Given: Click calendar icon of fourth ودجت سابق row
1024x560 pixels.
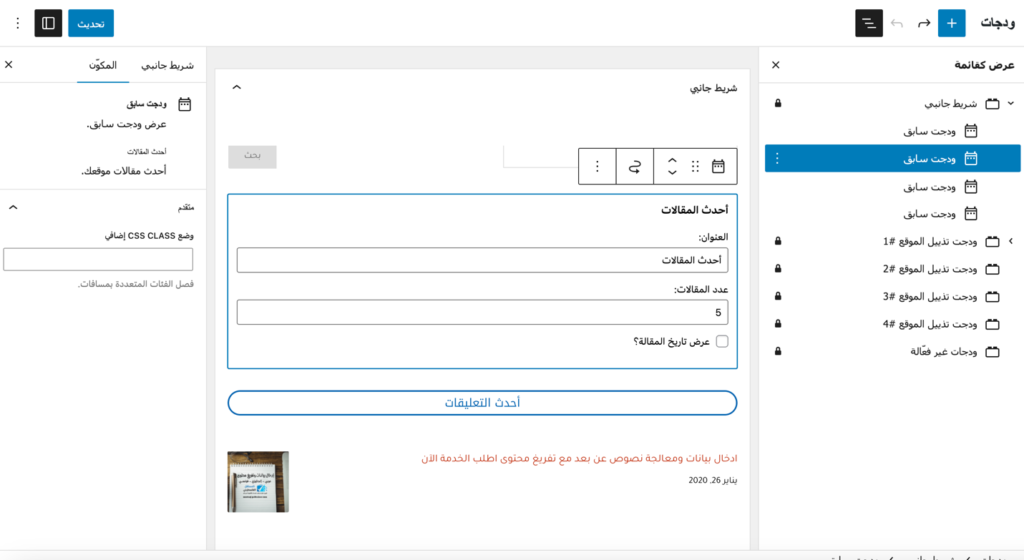Looking at the screenshot, I should 971,214.
